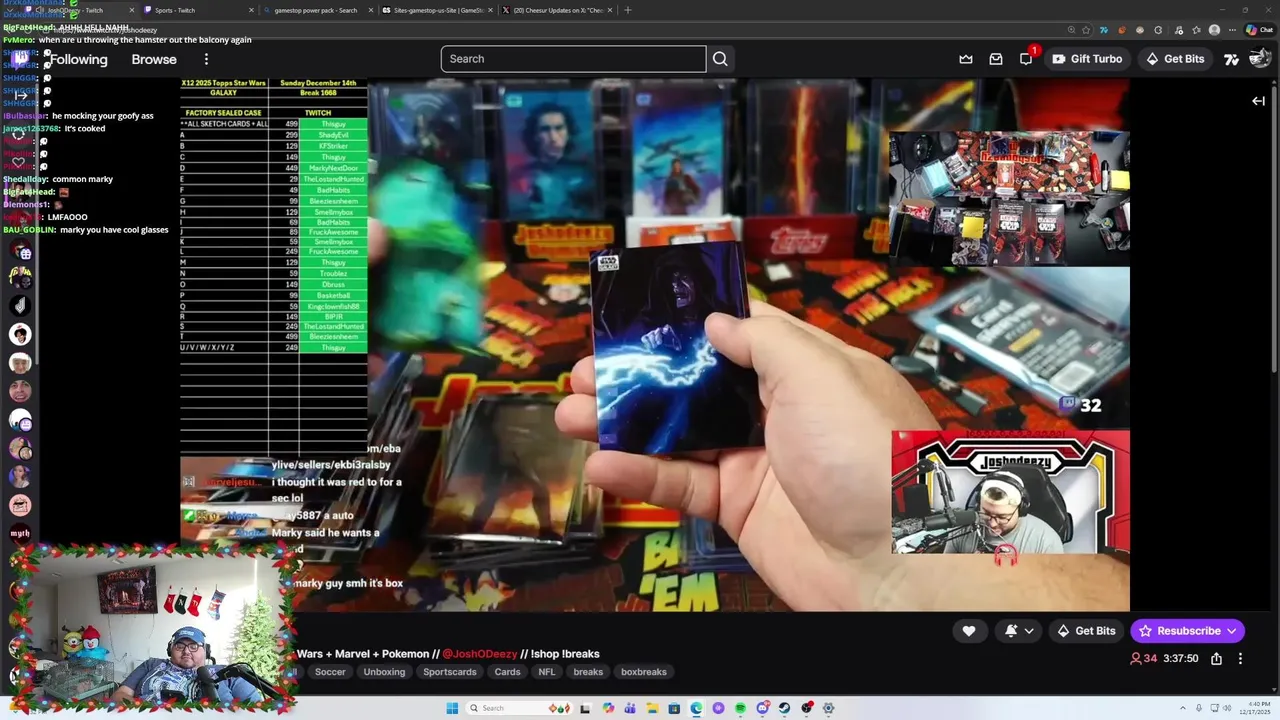Screen dimensions: 1280x720
Task: Click the Windows taskbar Search box
Action: point(520,708)
